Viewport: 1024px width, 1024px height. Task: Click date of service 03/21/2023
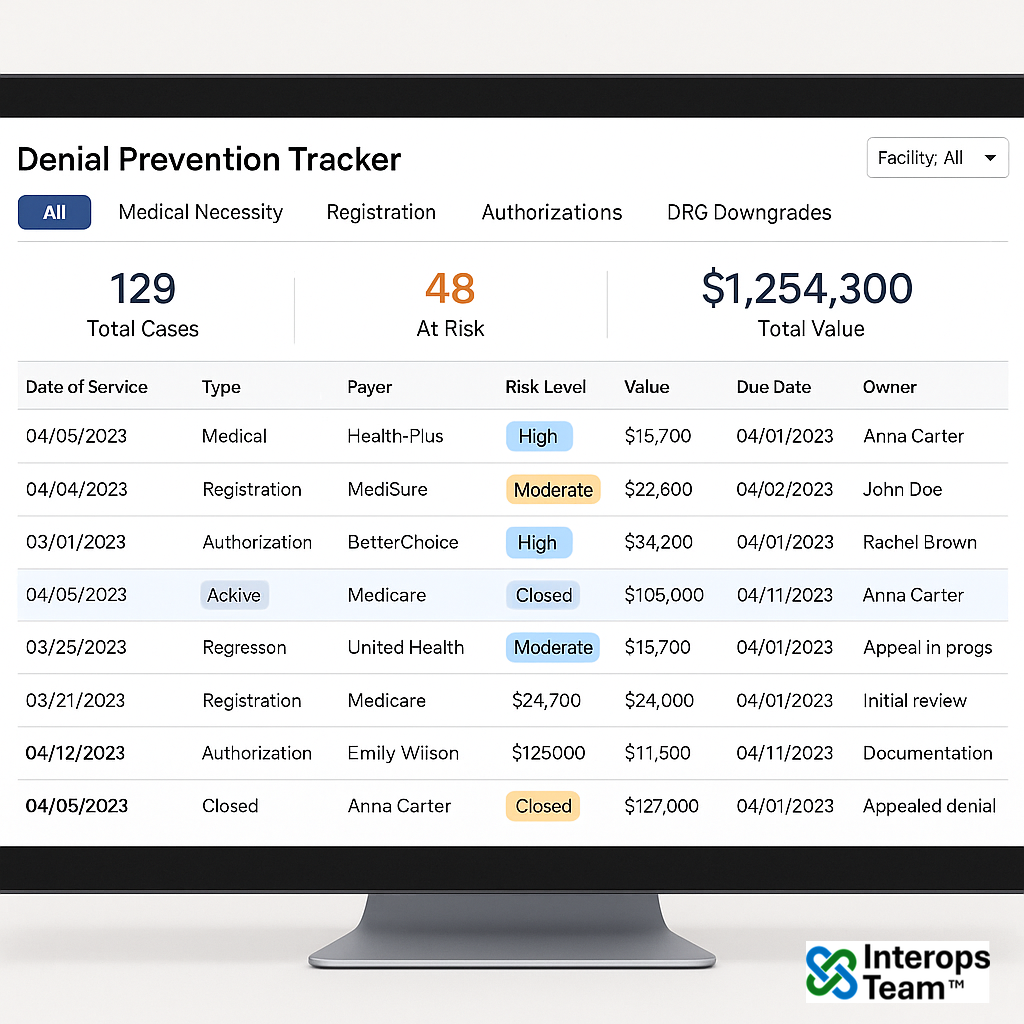[75, 700]
